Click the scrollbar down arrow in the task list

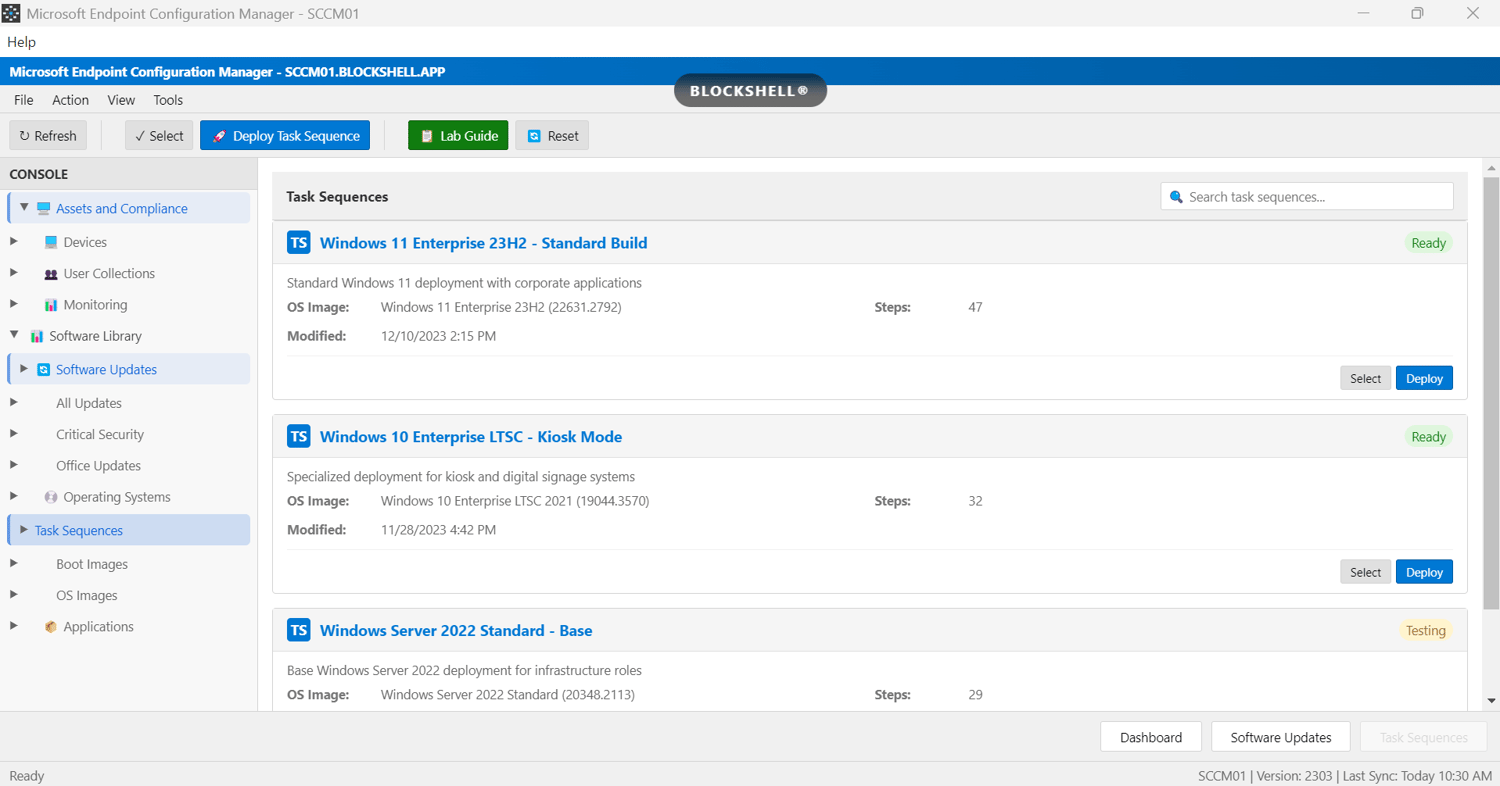click(x=1491, y=701)
